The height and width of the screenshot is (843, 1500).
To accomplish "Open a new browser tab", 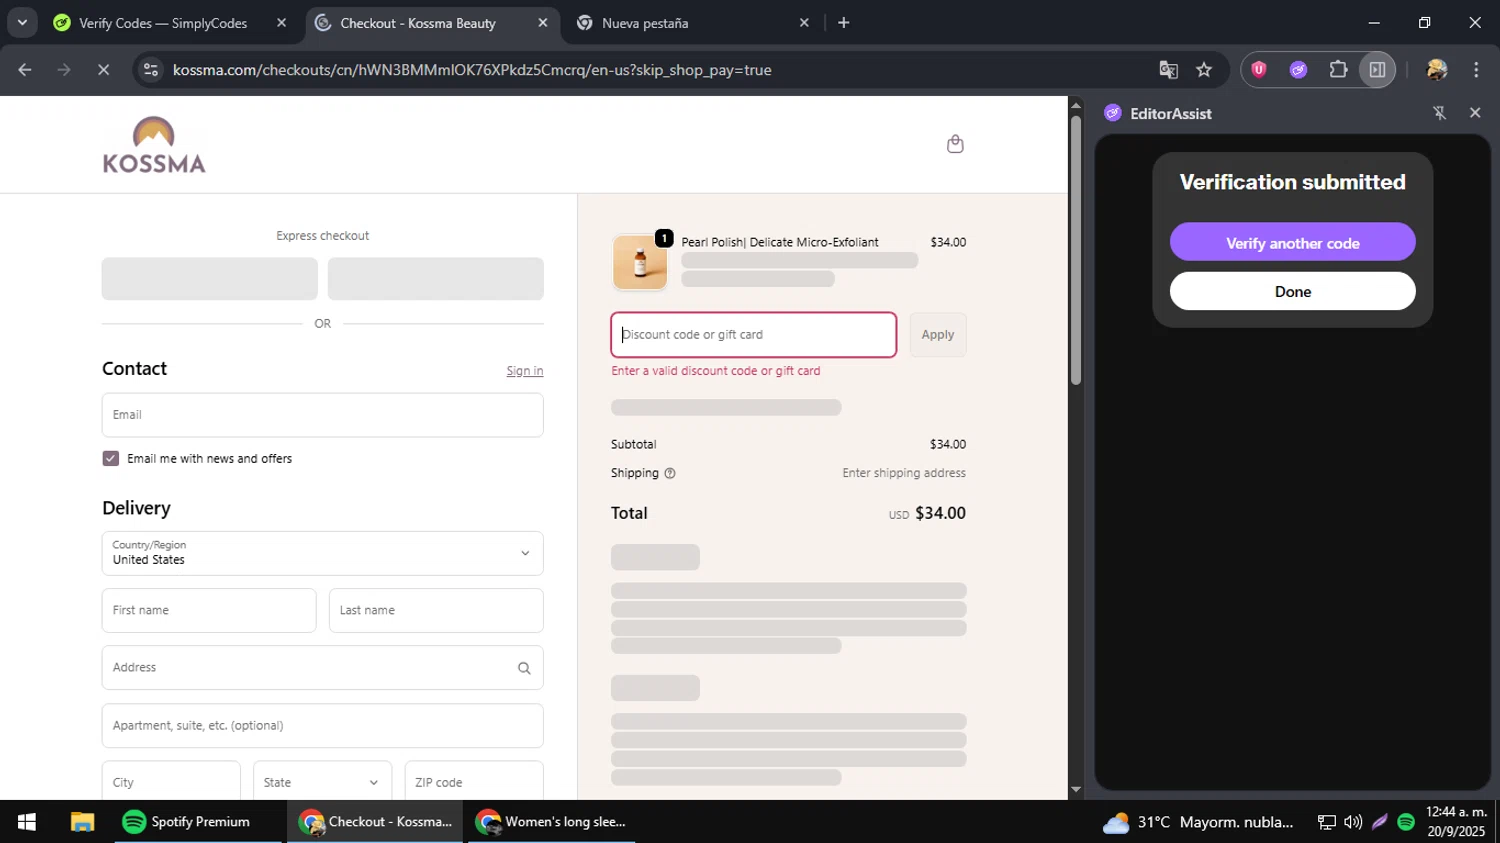I will point(843,23).
